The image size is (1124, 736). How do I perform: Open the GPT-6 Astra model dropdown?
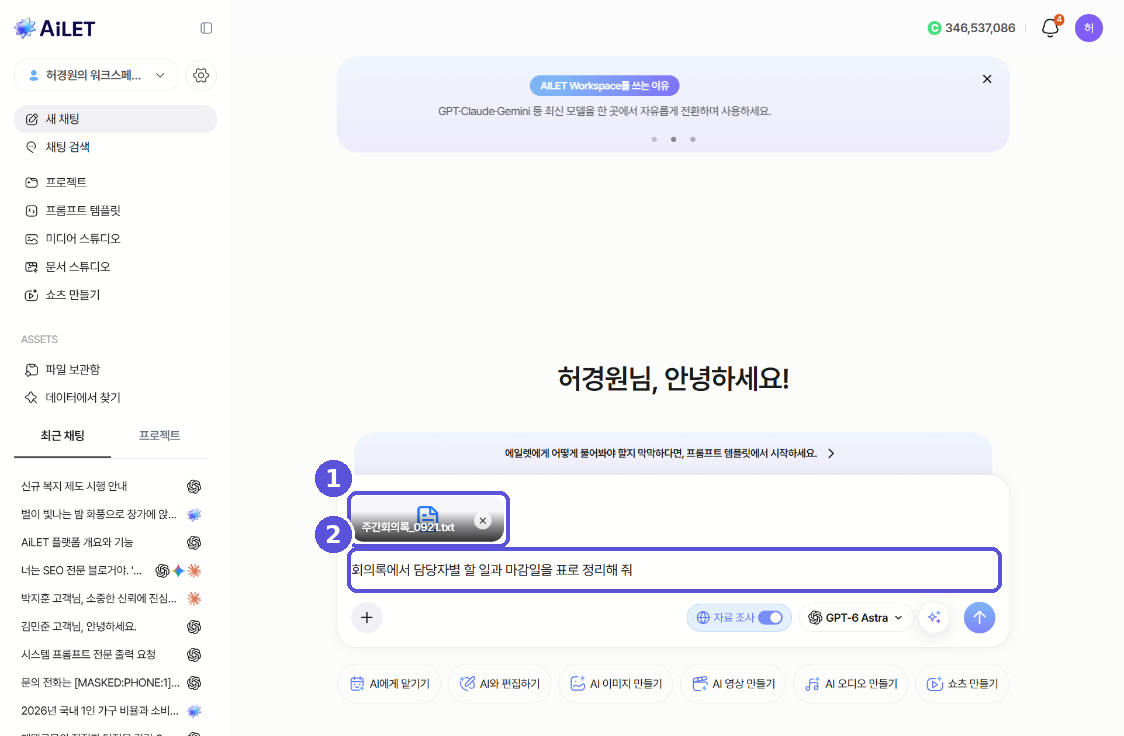857,618
